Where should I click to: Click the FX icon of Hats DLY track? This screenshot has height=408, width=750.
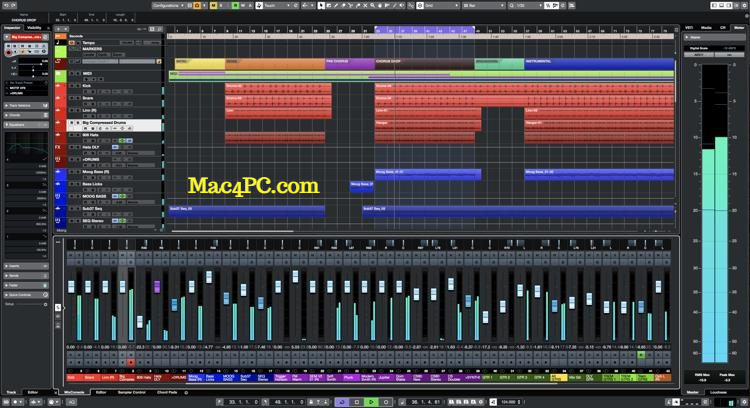point(58,147)
